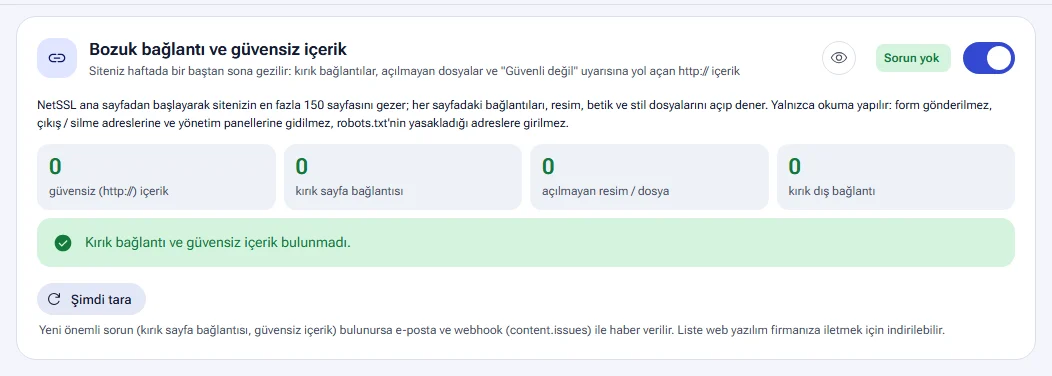
Task: Click the green checkmark success icon
Action: (x=63, y=243)
